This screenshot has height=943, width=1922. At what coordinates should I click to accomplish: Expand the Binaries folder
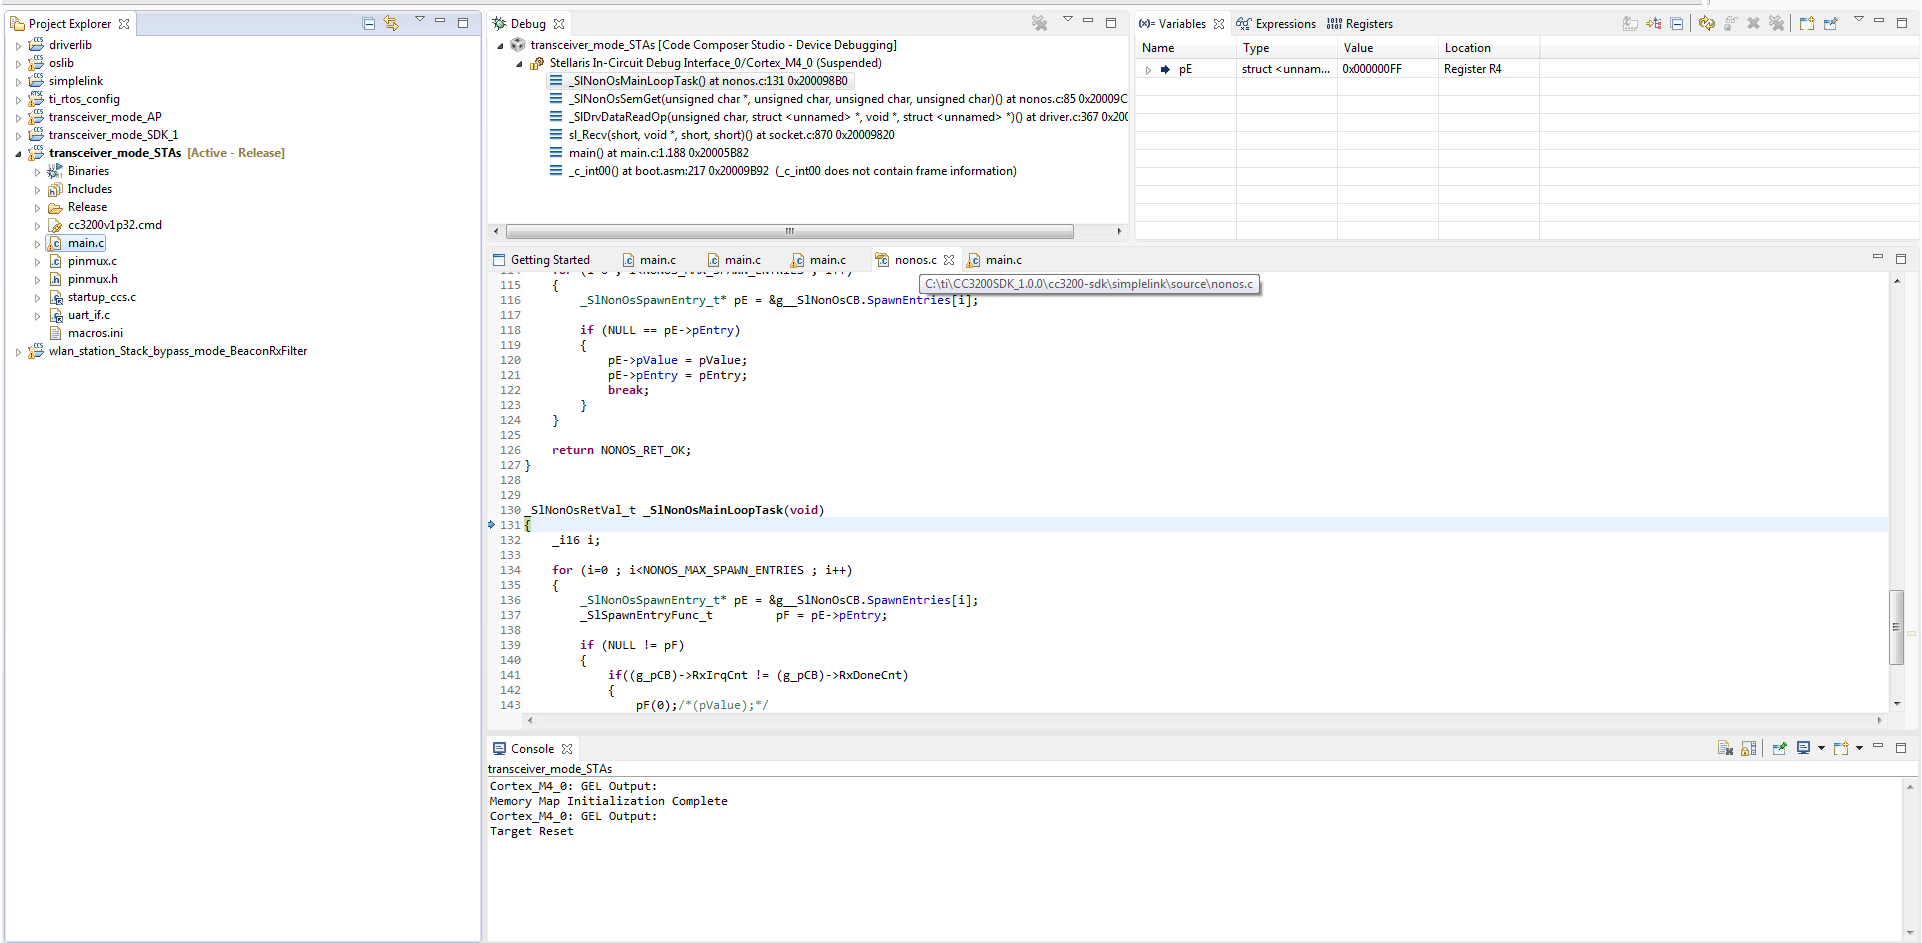(x=38, y=172)
